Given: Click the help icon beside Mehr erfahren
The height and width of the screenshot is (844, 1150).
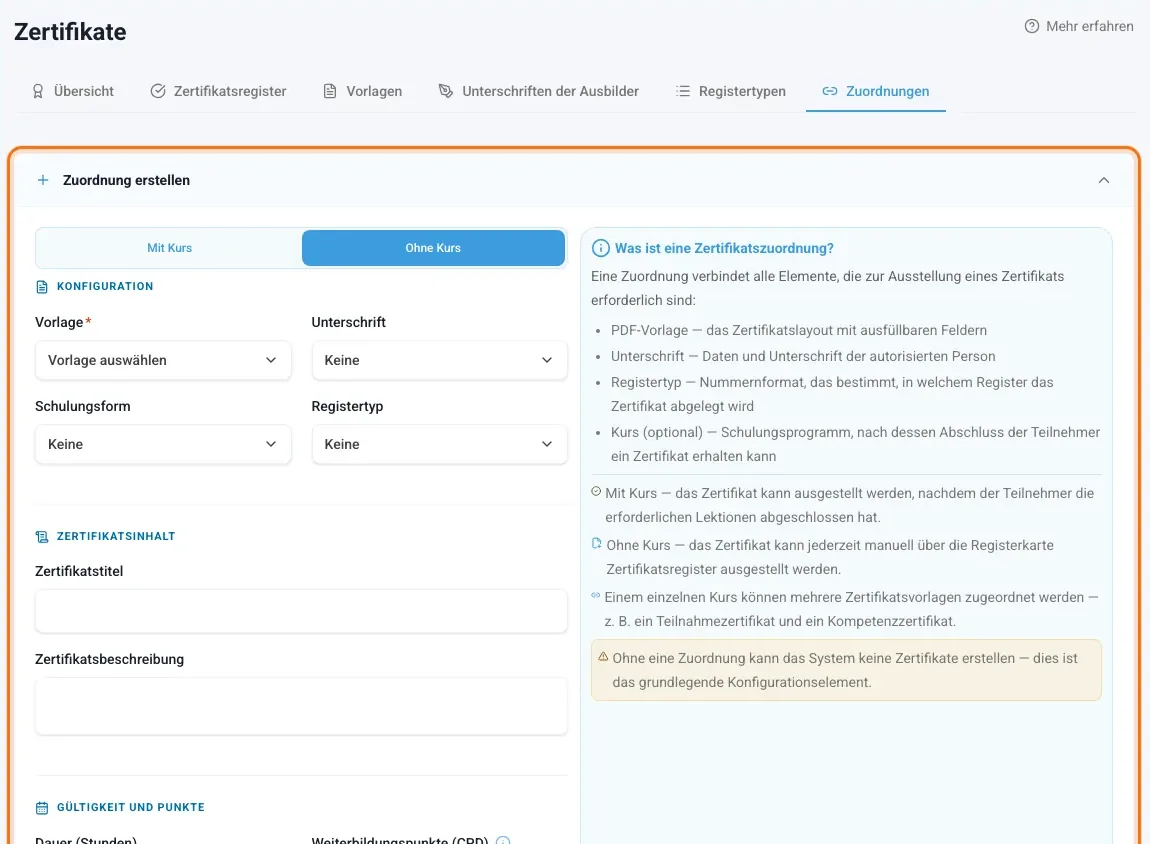Looking at the screenshot, I should 1031,26.
